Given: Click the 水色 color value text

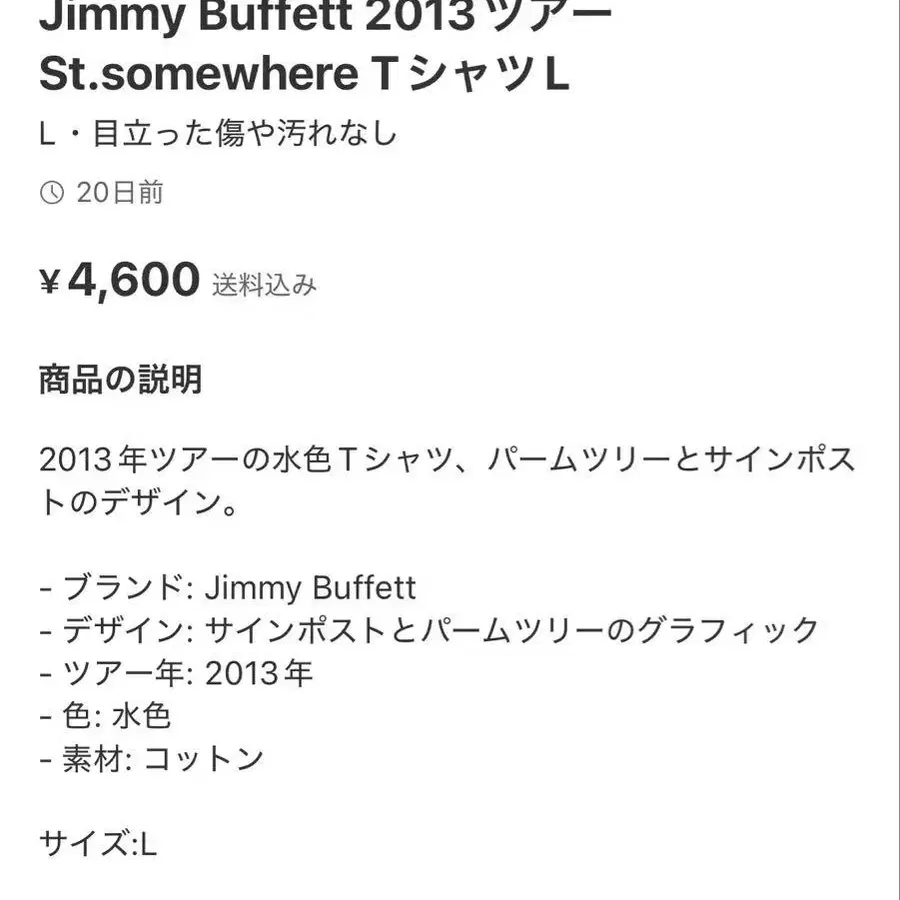Looking at the screenshot, I should click(141, 716).
